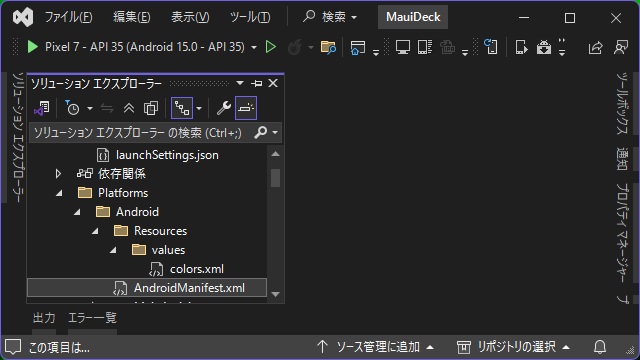Click the device layout toolbar icon
The height and width of the screenshot is (360, 640).
coord(424,47)
